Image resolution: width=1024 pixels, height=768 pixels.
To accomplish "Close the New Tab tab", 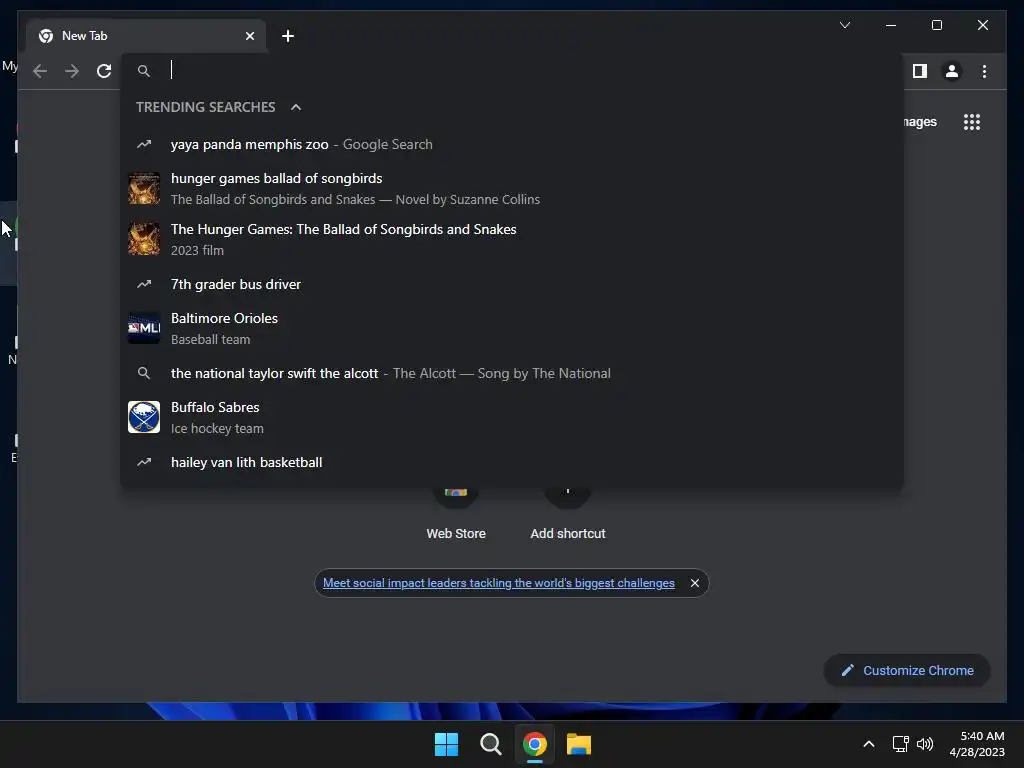I will point(249,36).
